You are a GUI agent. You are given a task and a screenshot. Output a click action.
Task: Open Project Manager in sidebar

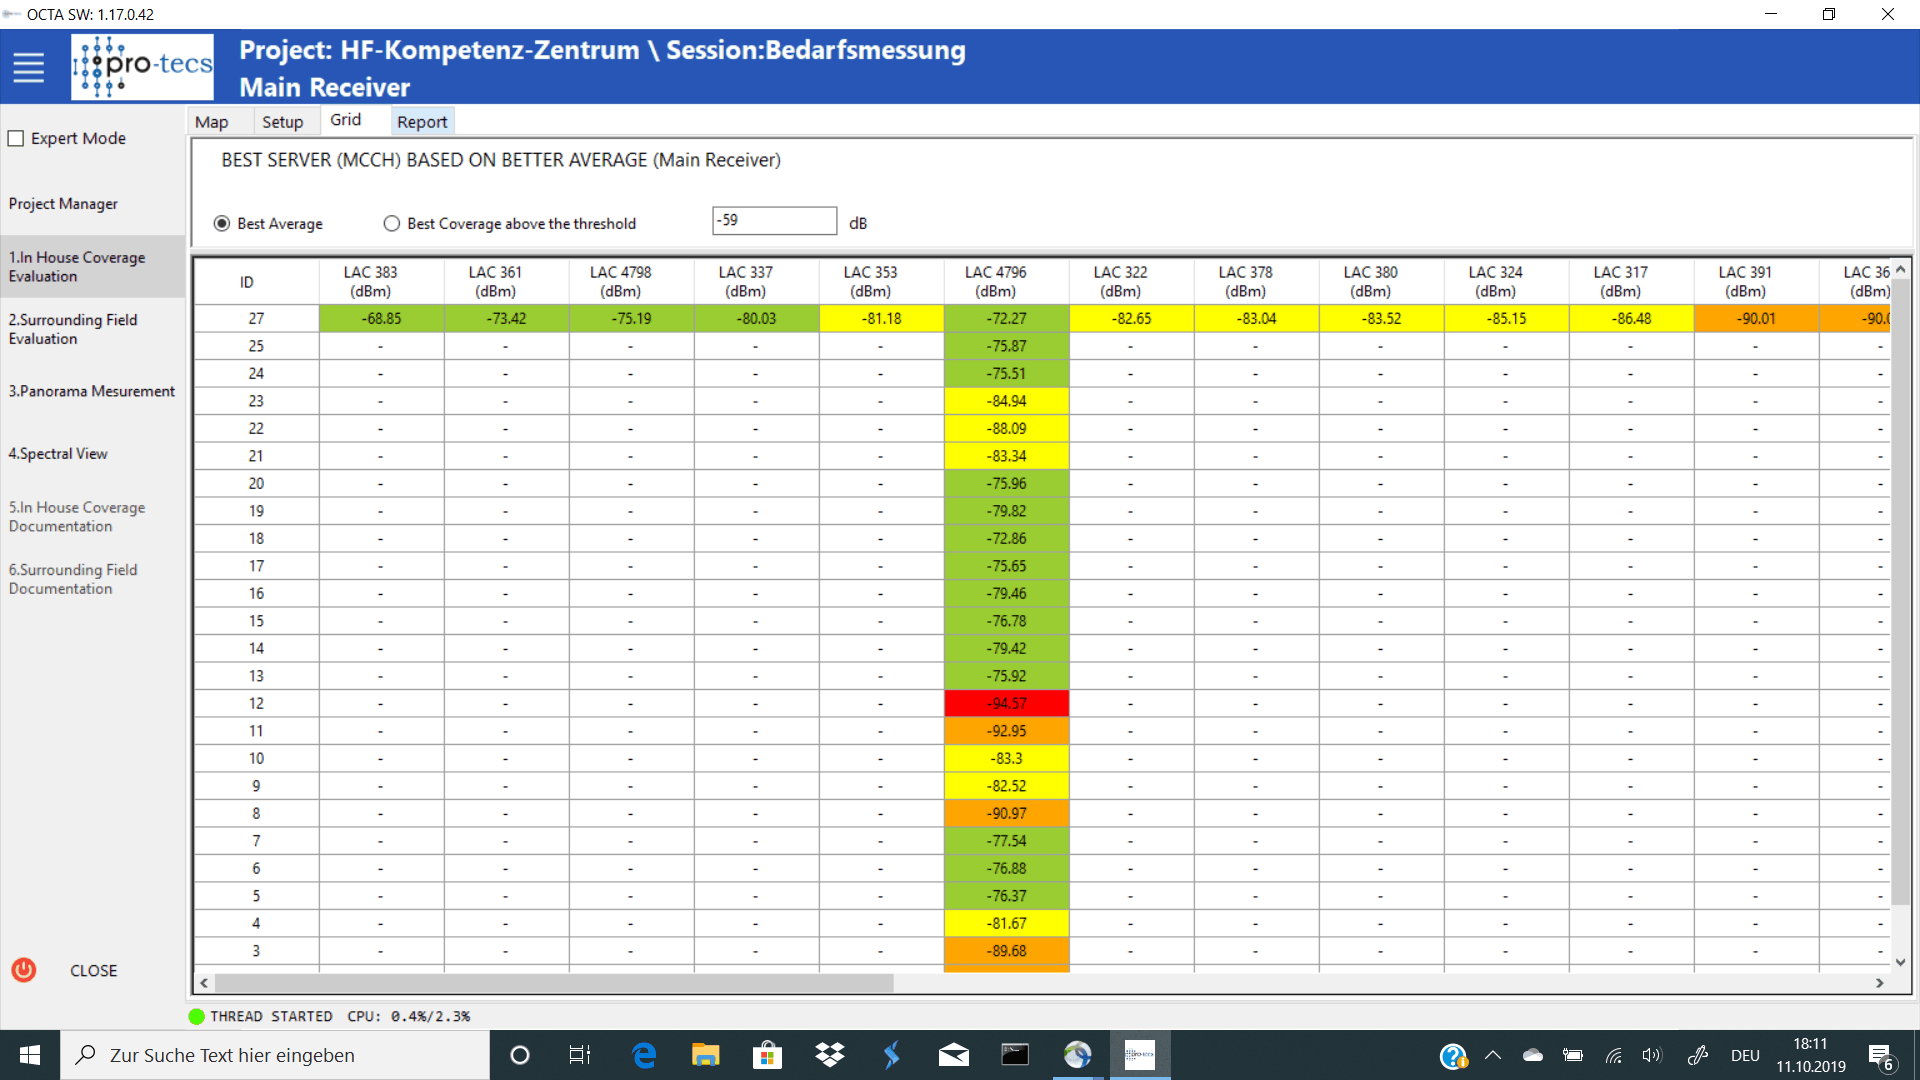click(63, 203)
